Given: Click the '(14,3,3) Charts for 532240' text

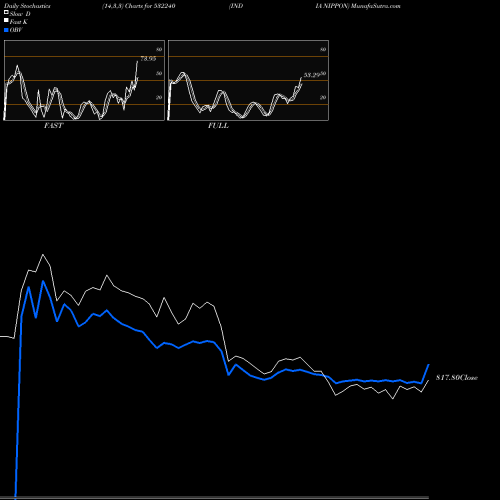Looking at the screenshot, I should click(x=139, y=6).
